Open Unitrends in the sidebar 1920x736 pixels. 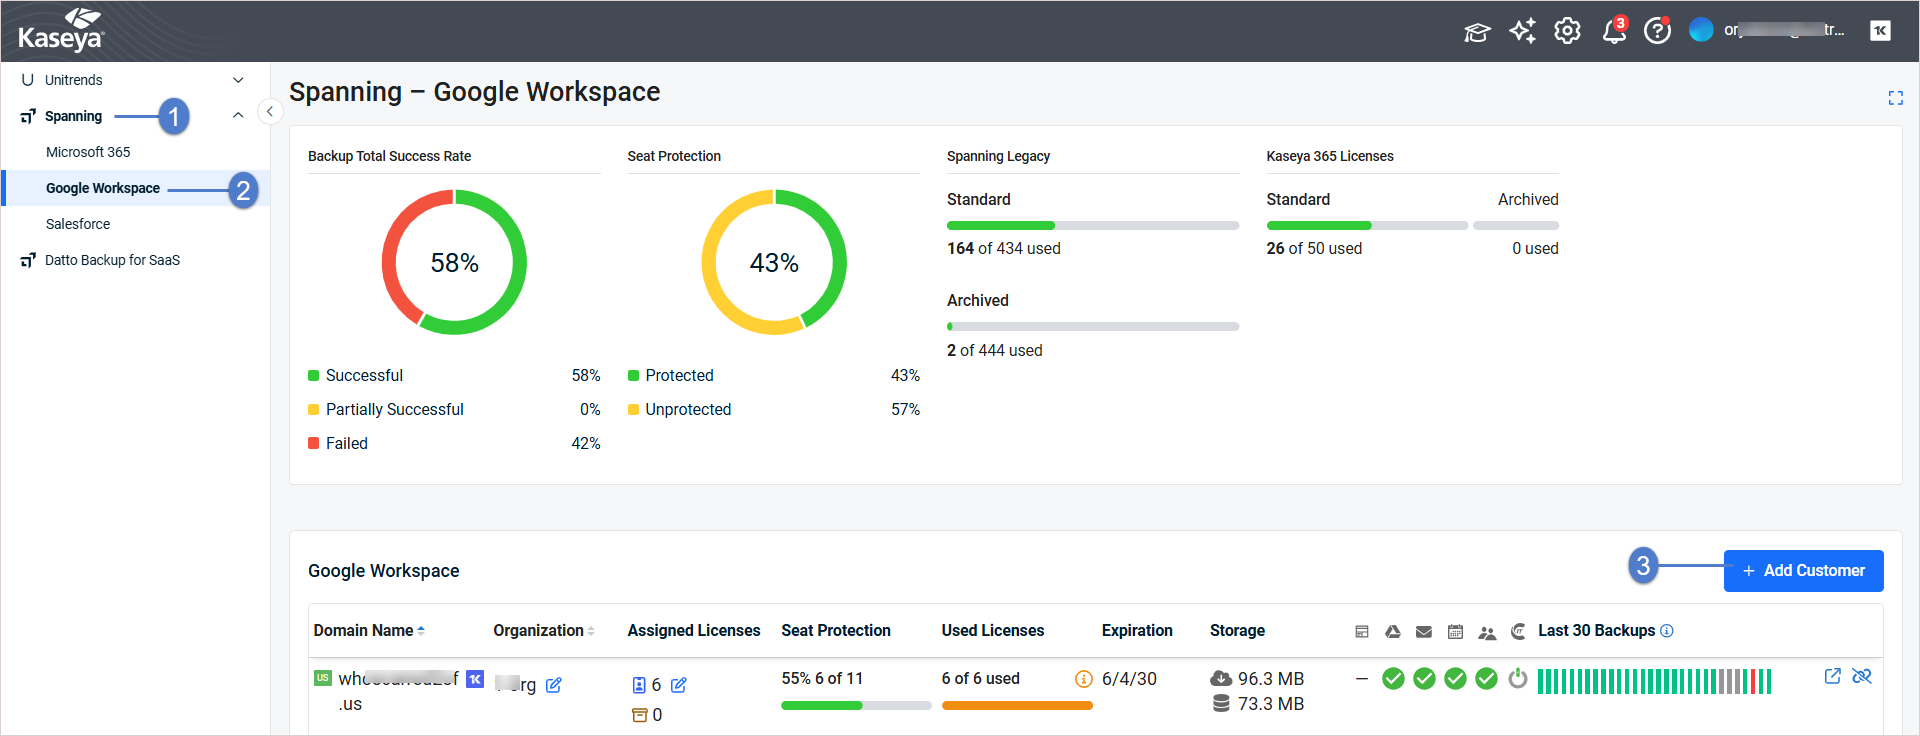74,80
